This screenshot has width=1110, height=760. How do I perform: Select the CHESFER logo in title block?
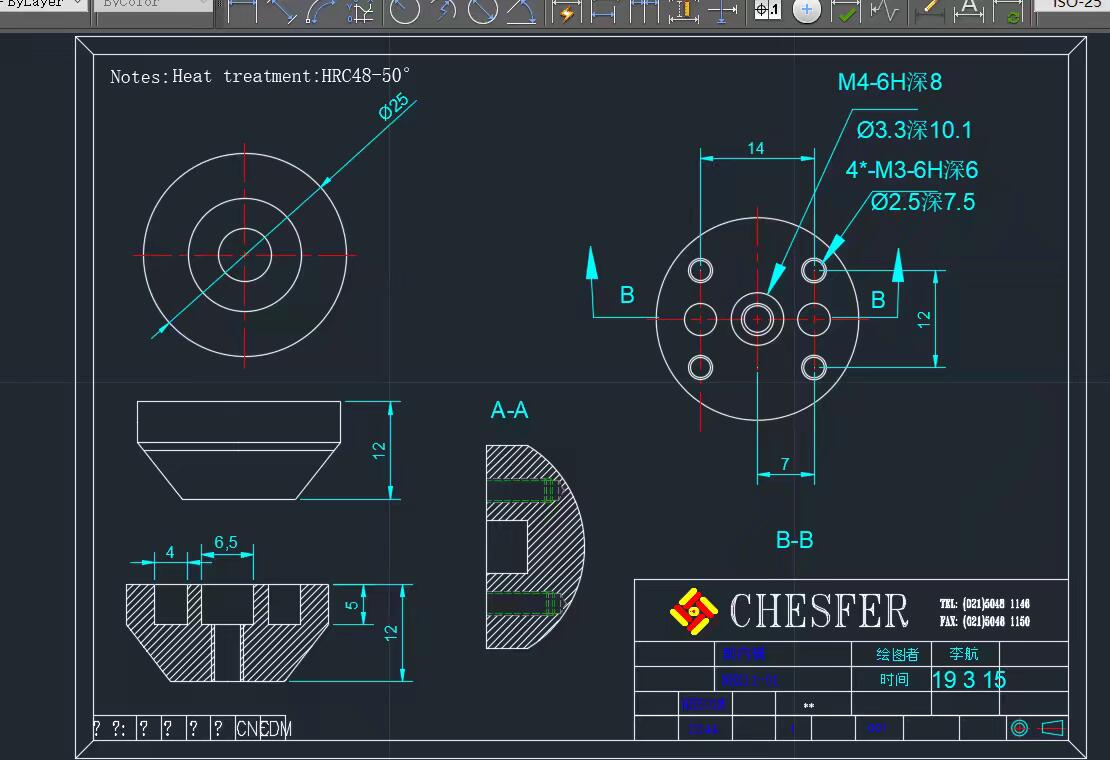click(788, 610)
